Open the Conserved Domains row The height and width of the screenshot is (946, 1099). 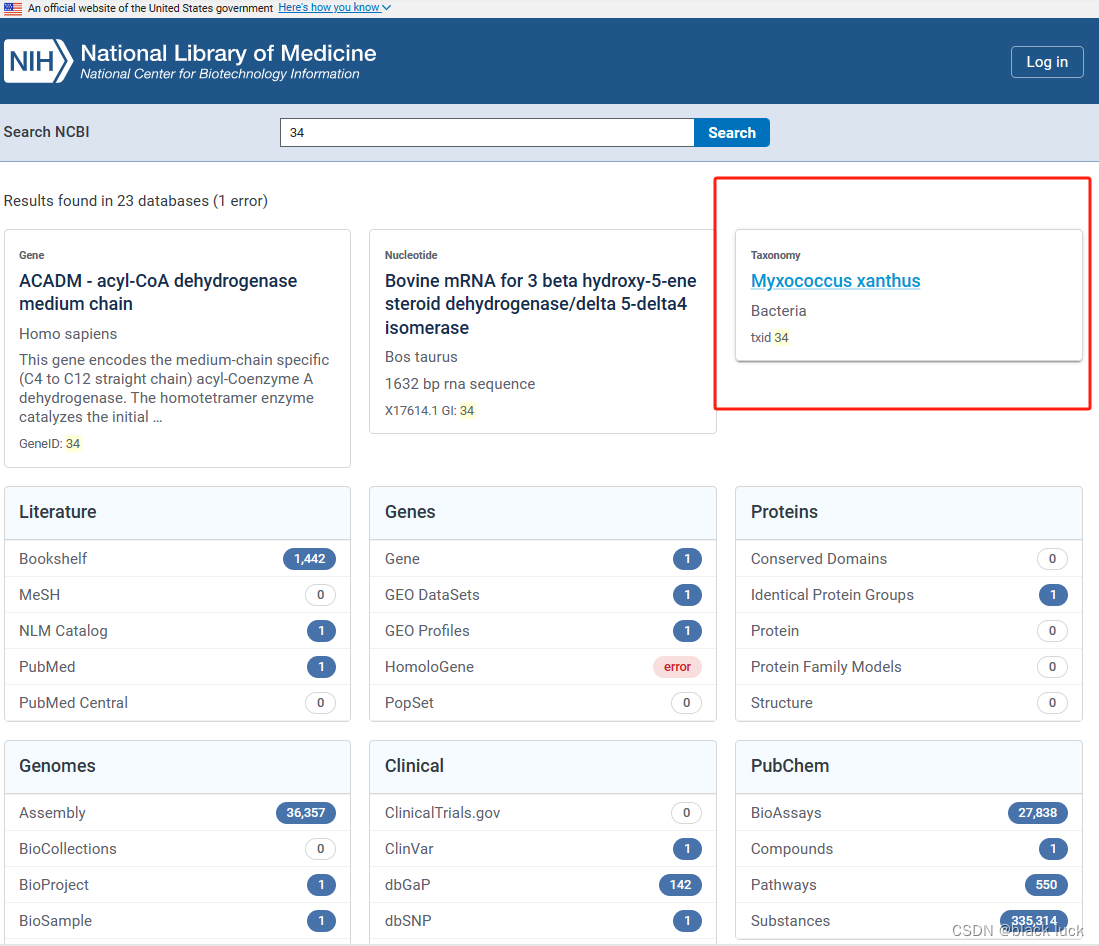[908, 558]
